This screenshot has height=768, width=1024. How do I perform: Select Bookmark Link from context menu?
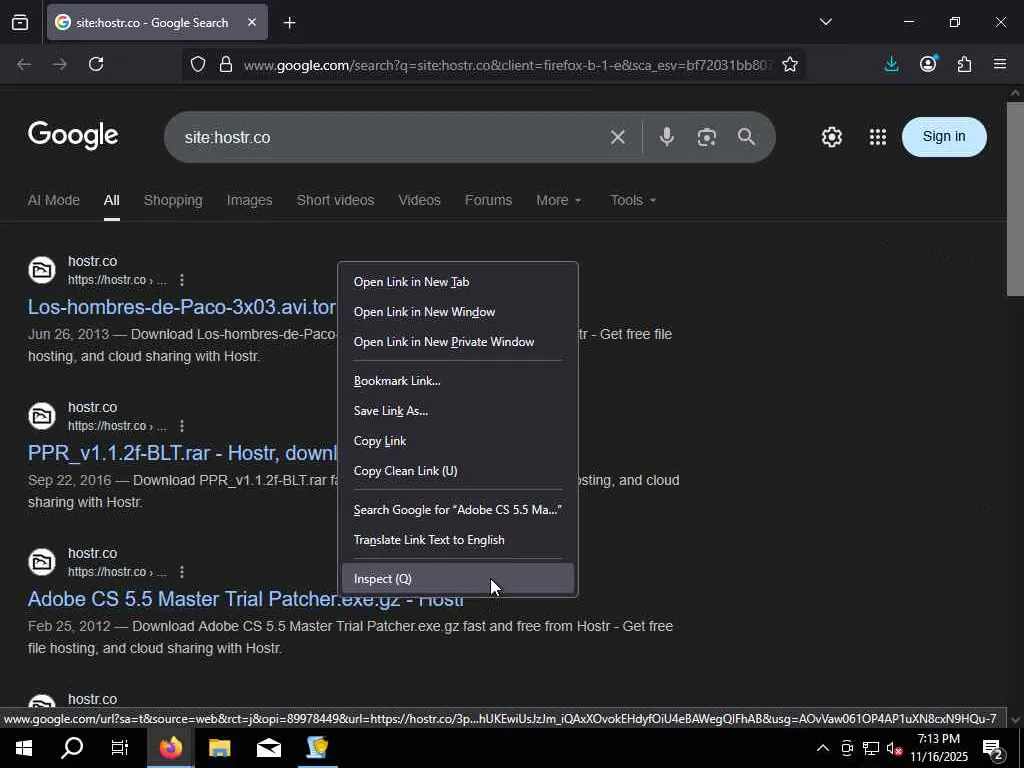tap(458, 381)
